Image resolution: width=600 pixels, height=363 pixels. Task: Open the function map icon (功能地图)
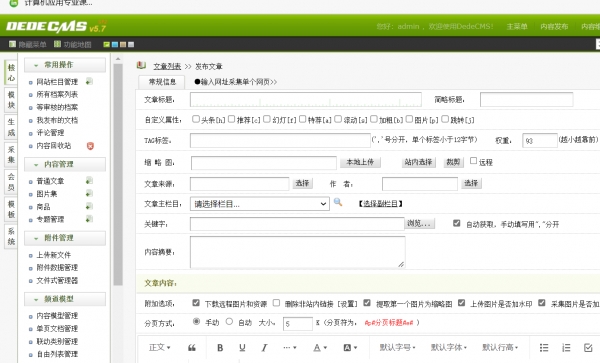tap(57, 44)
